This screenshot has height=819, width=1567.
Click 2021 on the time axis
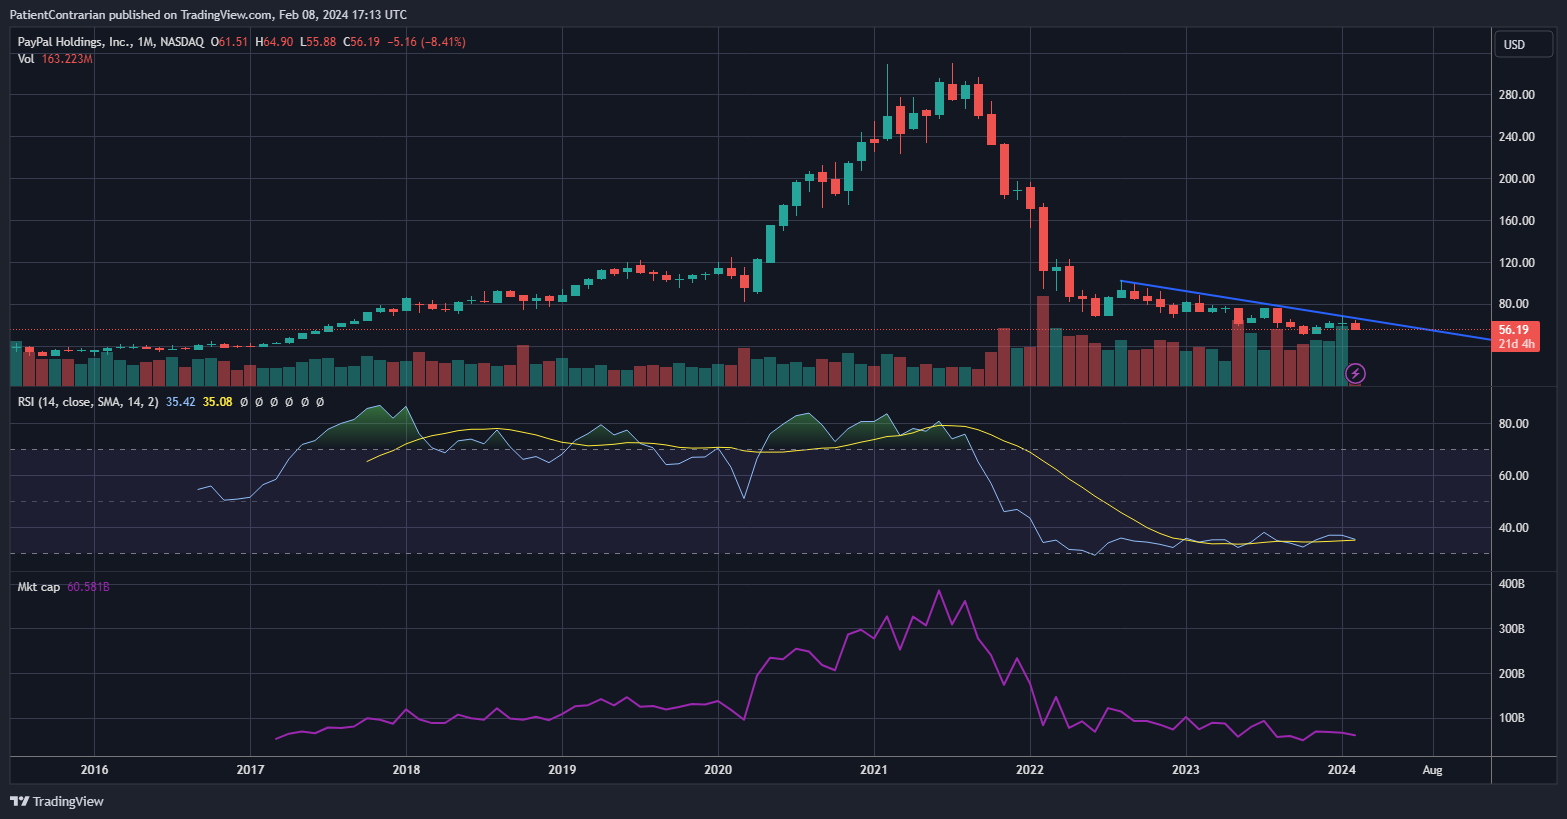pos(874,770)
